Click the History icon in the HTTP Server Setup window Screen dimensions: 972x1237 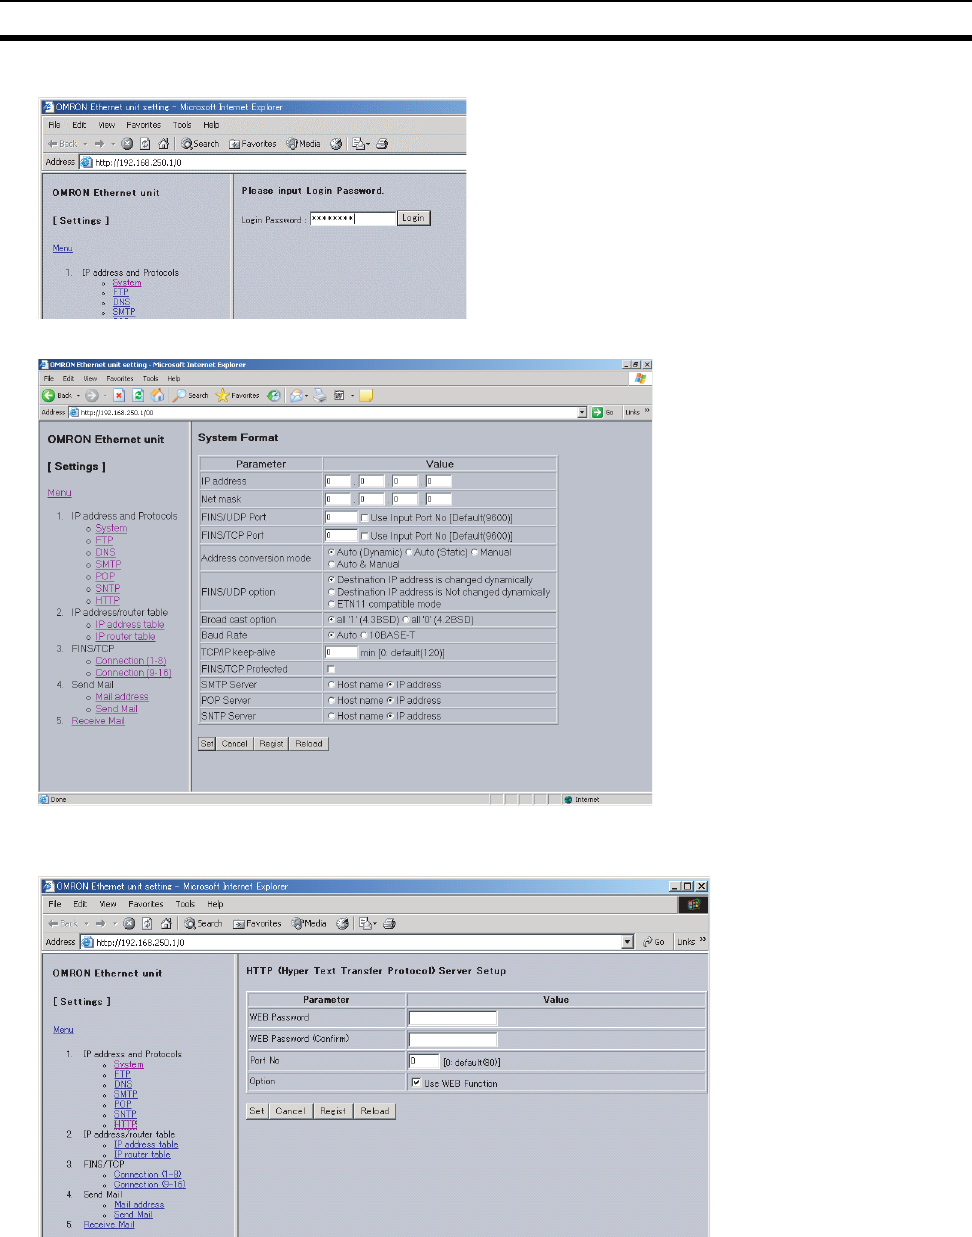342,924
